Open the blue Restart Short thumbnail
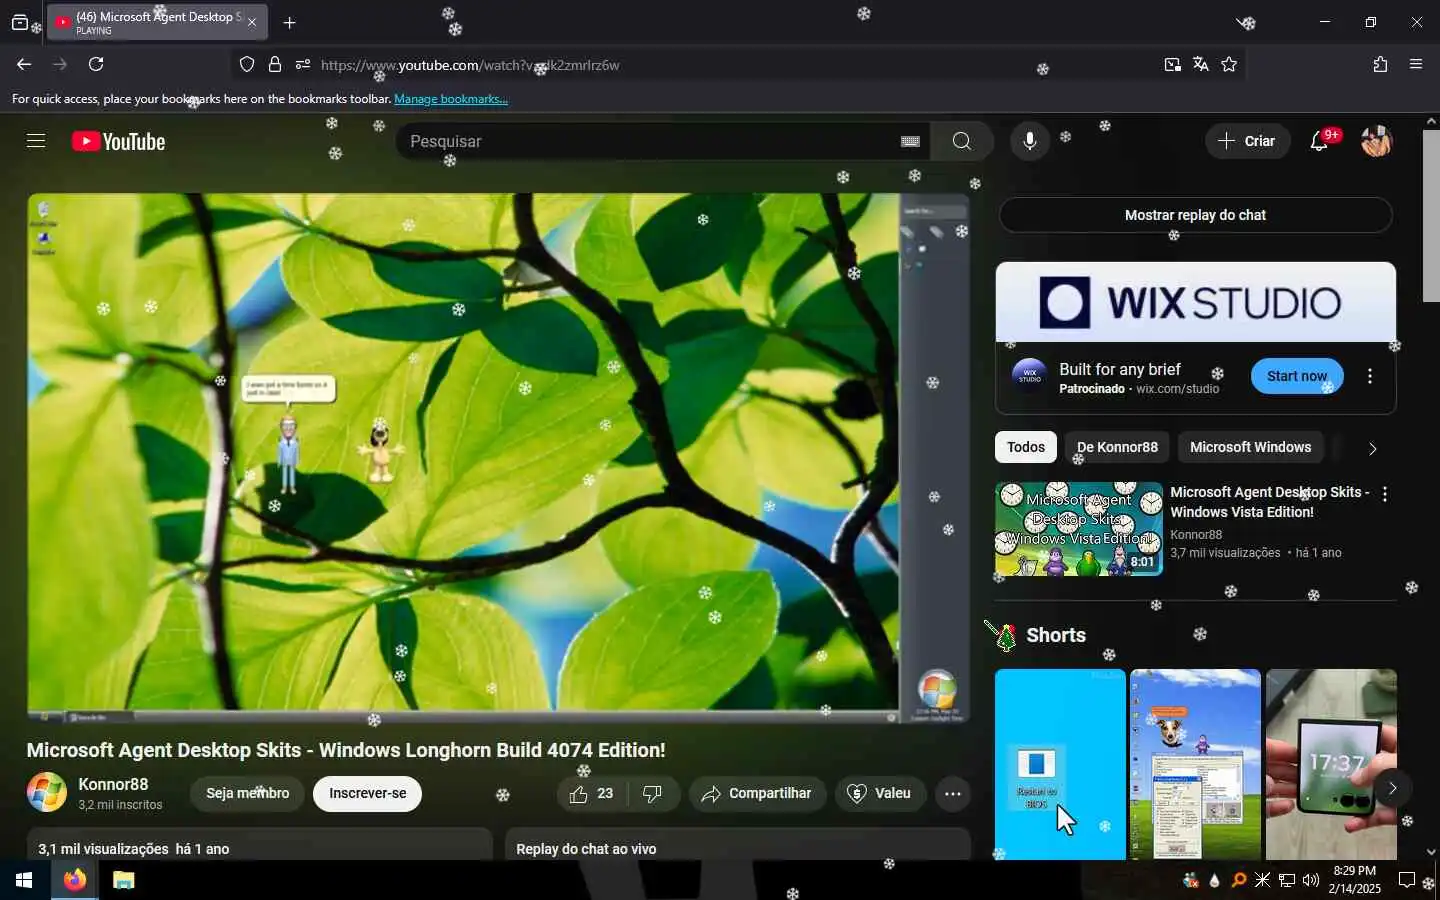Image resolution: width=1440 pixels, height=900 pixels. click(x=1060, y=764)
